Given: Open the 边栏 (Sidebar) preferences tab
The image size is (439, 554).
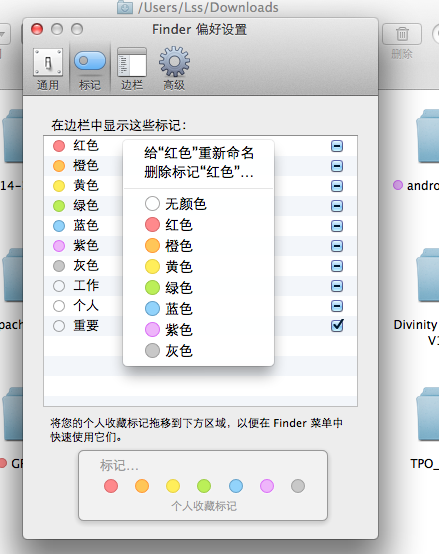Looking at the screenshot, I should click(132, 69).
